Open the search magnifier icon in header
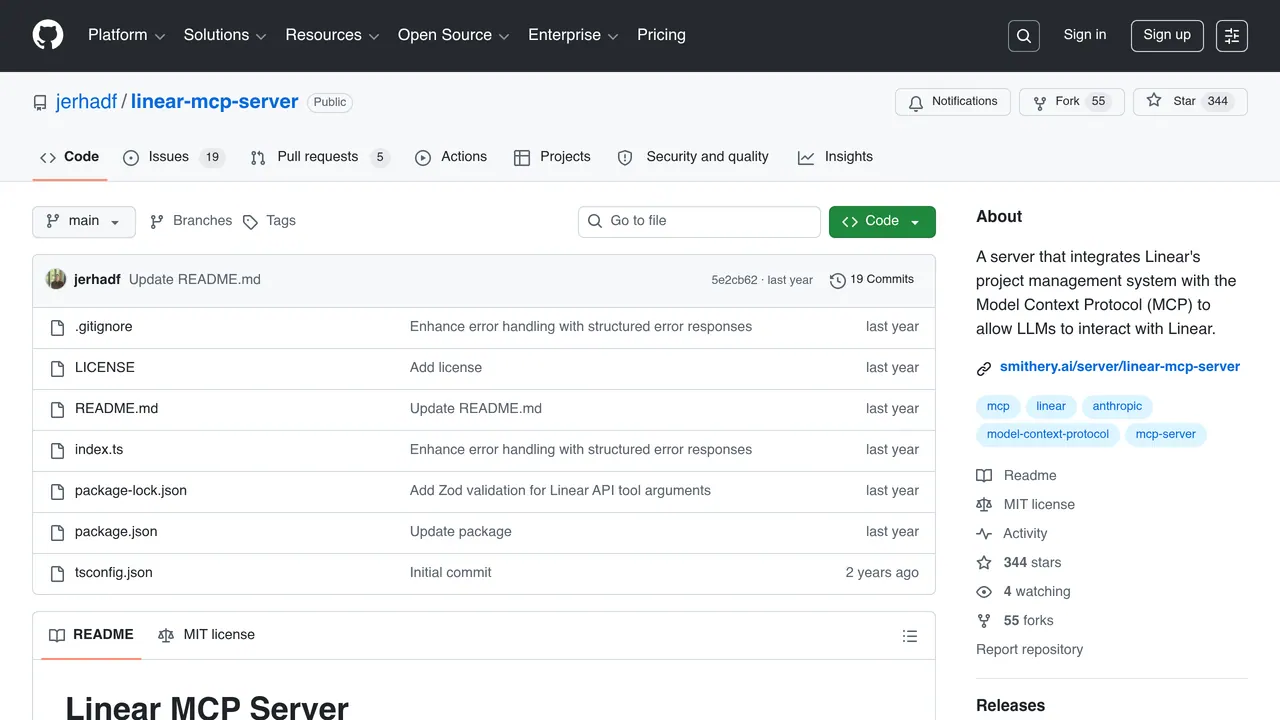This screenshot has height=720, width=1280. click(1024, 36)
